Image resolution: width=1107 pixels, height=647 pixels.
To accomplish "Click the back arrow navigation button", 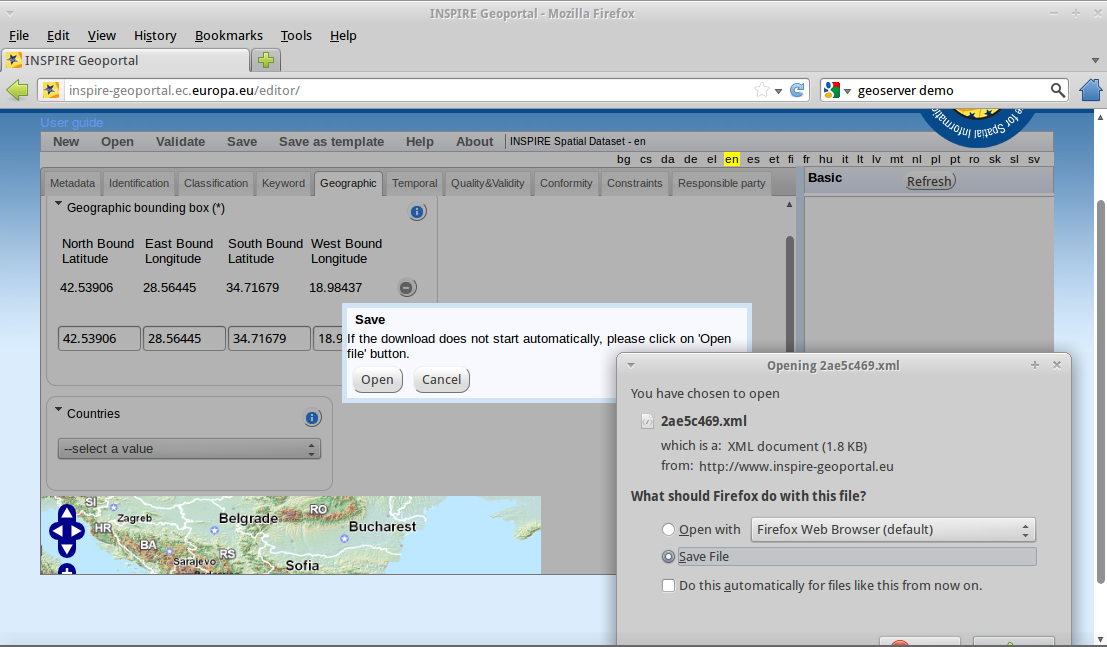I will point(17,90).
